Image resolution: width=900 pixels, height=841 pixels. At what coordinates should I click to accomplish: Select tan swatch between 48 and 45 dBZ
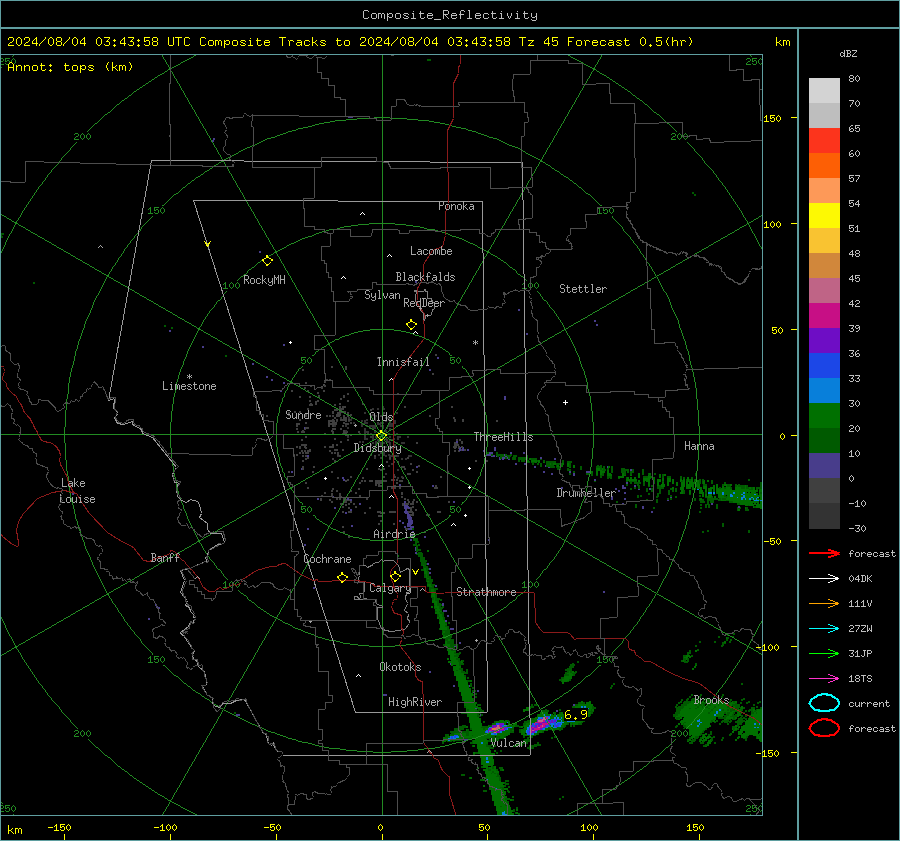(x=824, y=265)
